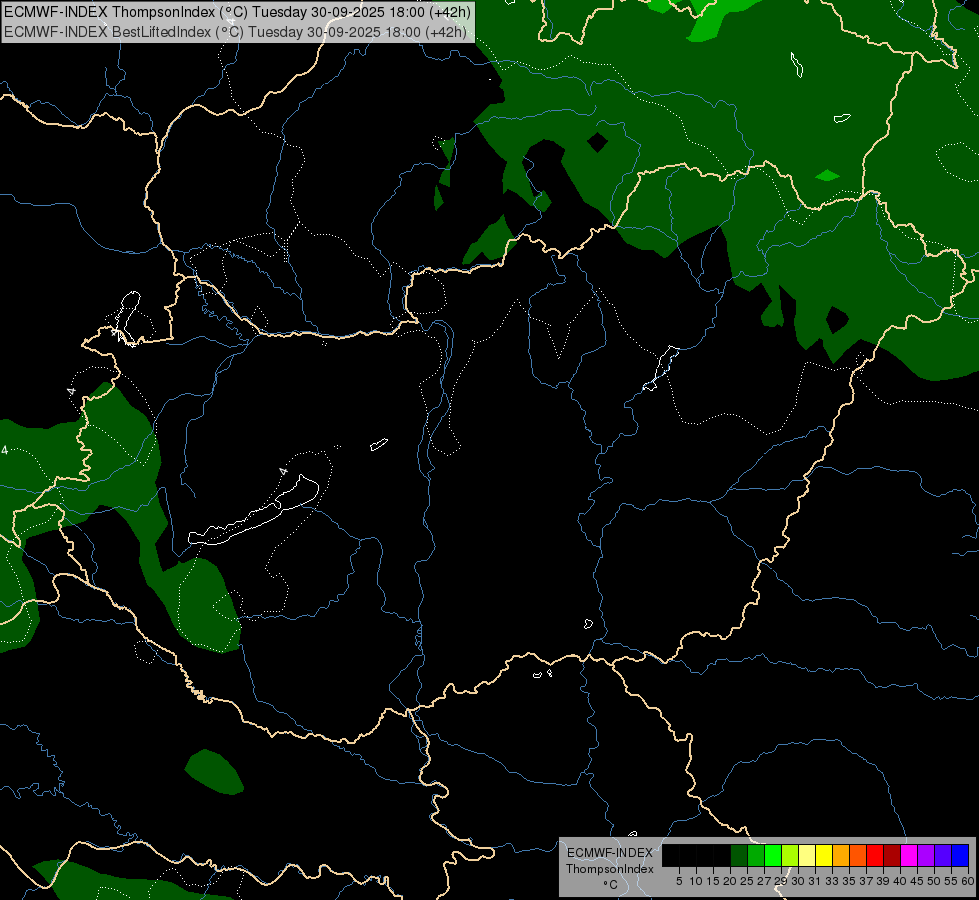Click the bright green 27–29 legend swatch
Screen dimensions: 979x900
(x=773, y=855)
